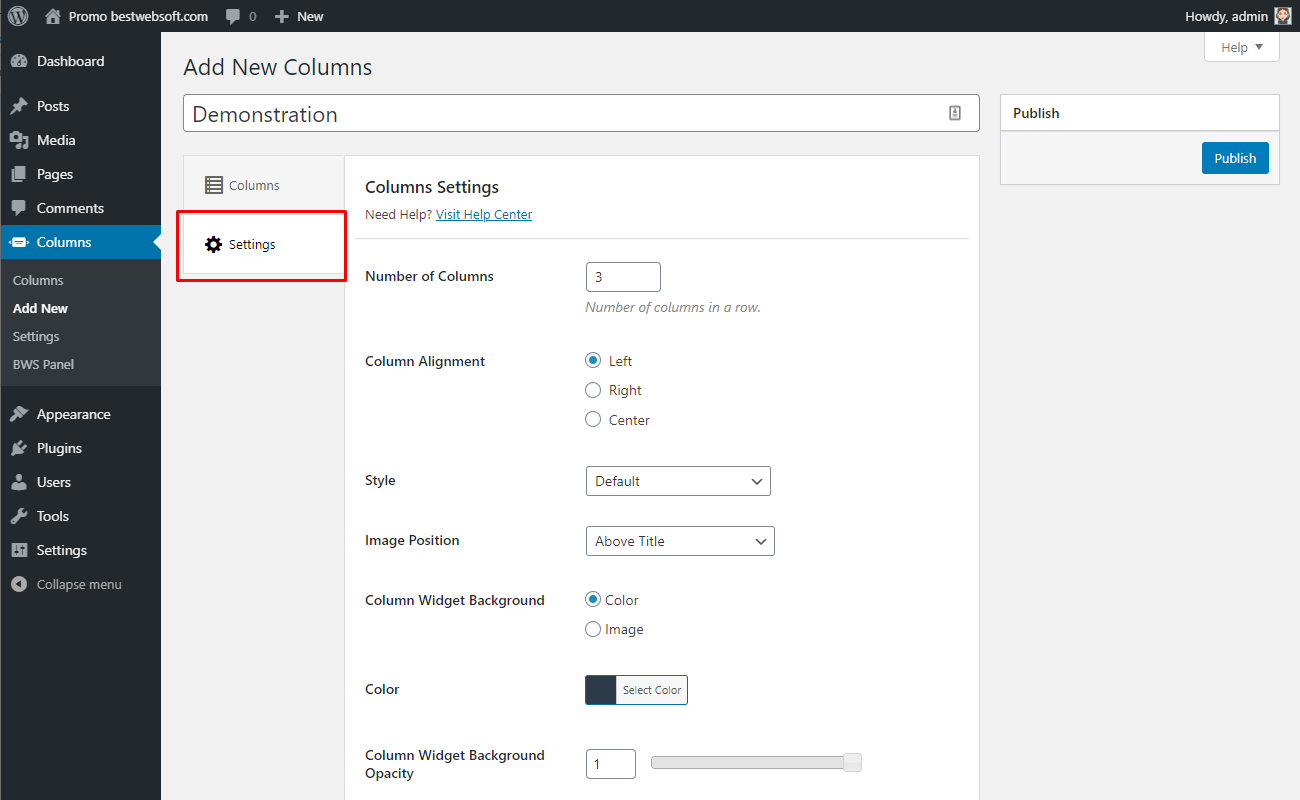The image size is (1300, 800).
Task: Choose Image as widget background
Action: pos(593,629)
